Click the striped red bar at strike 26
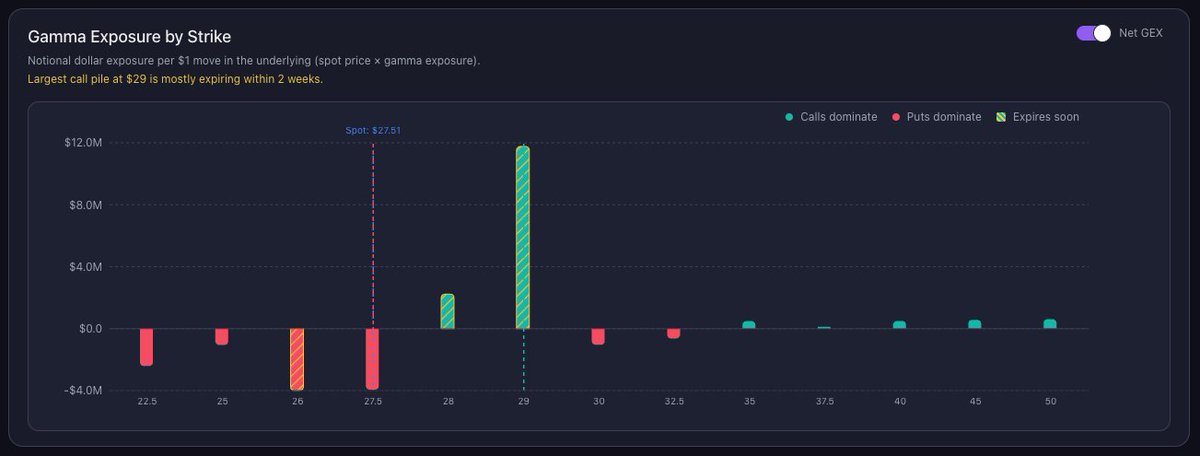1200x456 pixels. (297, 359)
